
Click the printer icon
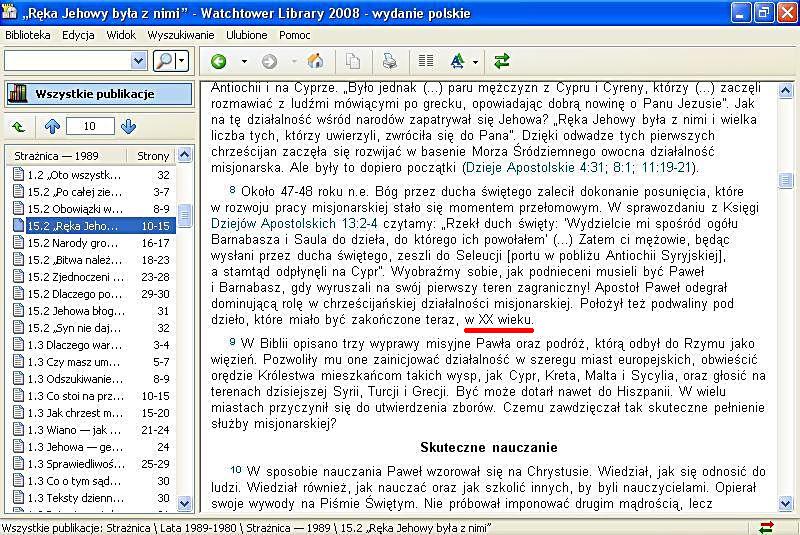pos(389,61)
